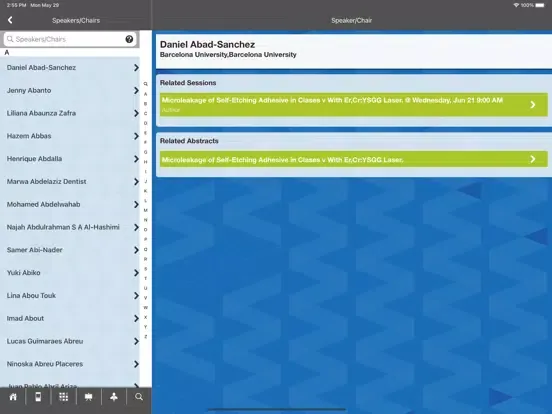The image size is (552, 414).
Task: Select Imad About in speaker list
Action: [70, 318]
